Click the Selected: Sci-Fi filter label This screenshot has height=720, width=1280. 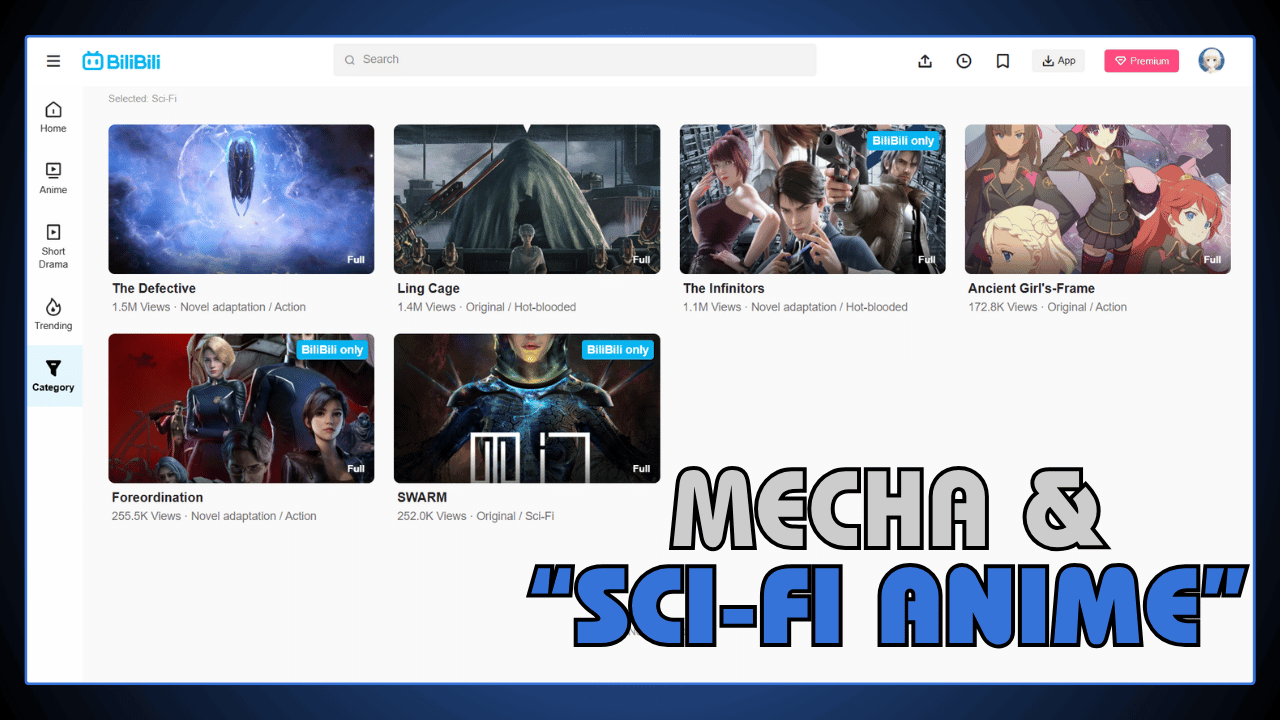[x=141, y=98]
